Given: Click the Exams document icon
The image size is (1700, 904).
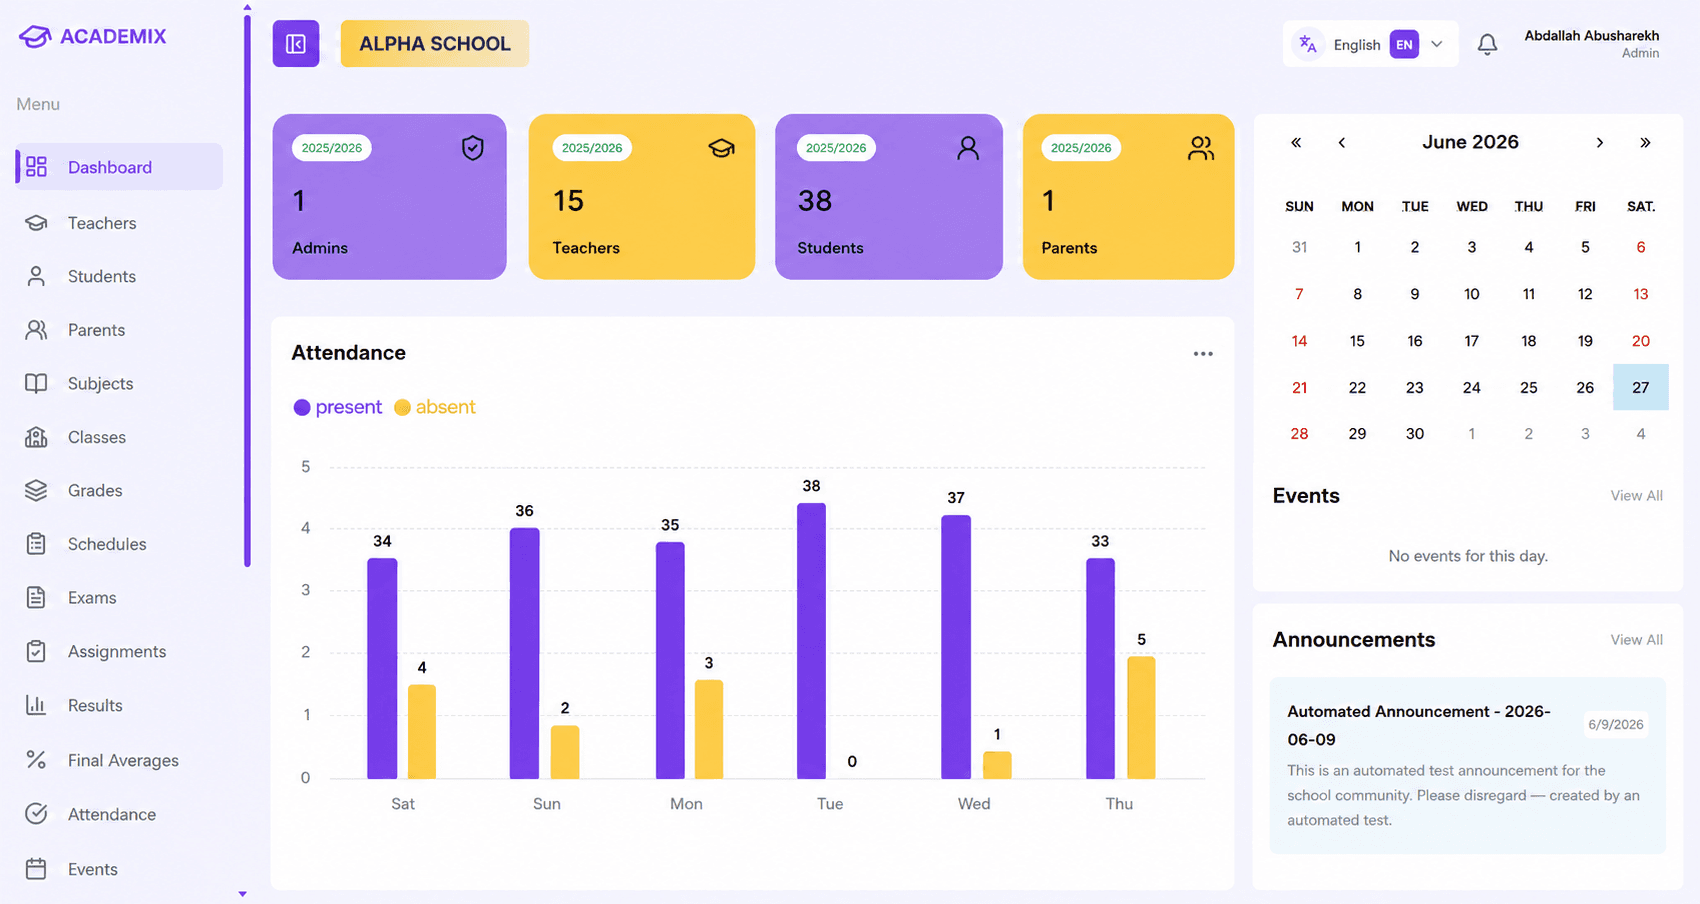Looking at the screenshot, I should [x=36, y=598].
